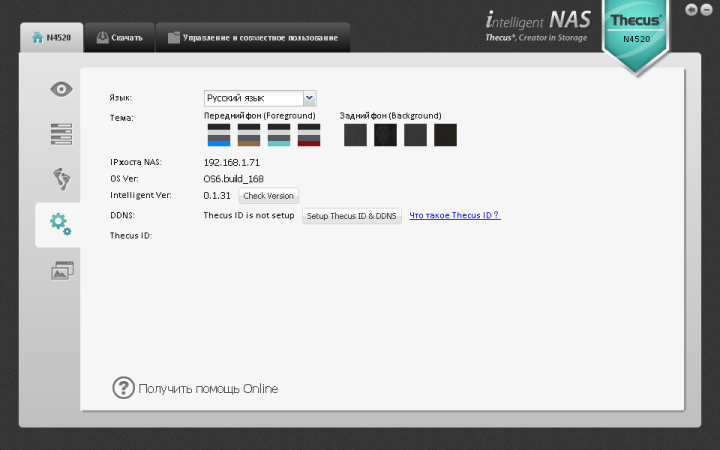Switch to the N4520 home tab
720x450 pixels.
[x=51, y=38]
